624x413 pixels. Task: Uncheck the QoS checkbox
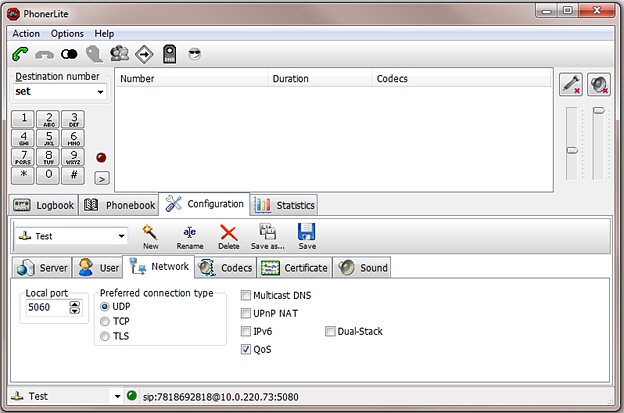[x=246, y=349]
